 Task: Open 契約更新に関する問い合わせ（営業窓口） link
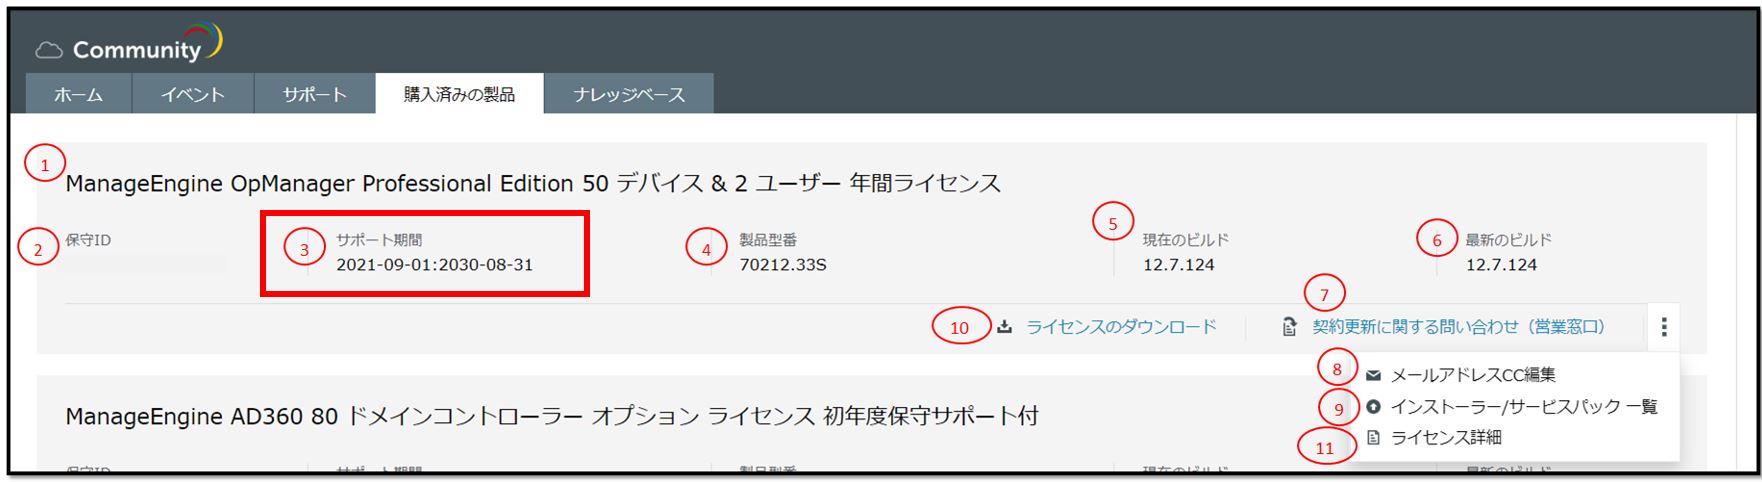pos(1458,327)
